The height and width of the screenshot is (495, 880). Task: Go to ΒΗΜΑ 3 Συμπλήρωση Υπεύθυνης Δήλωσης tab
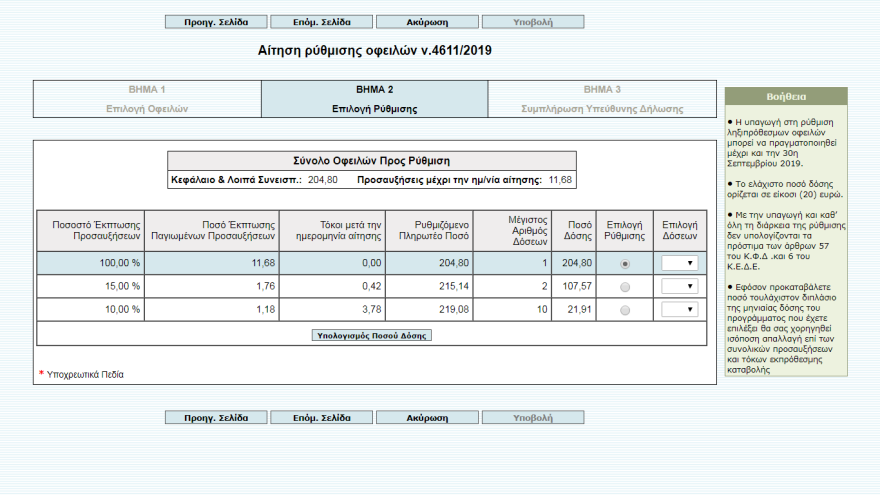point(602,99)
